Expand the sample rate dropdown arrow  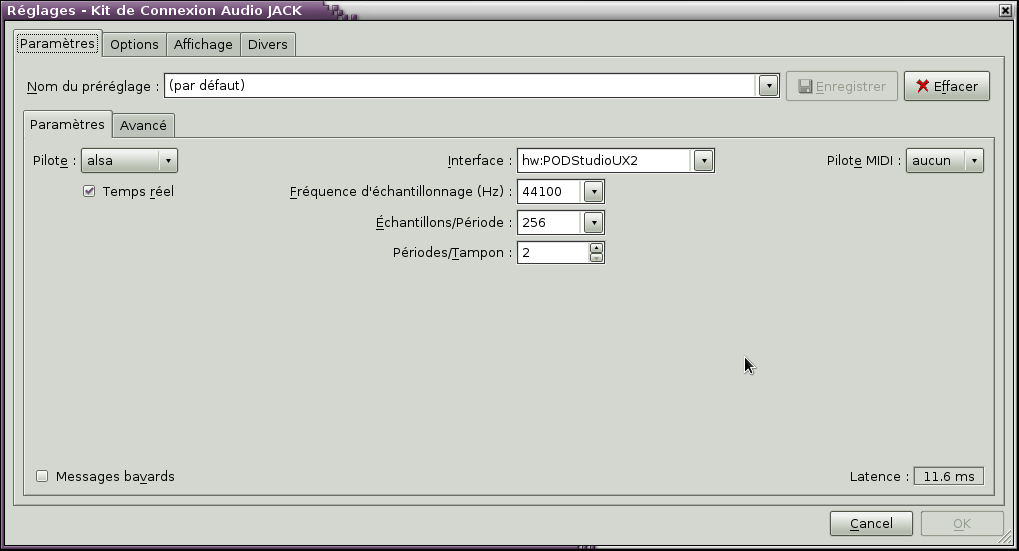coord(594,192)
